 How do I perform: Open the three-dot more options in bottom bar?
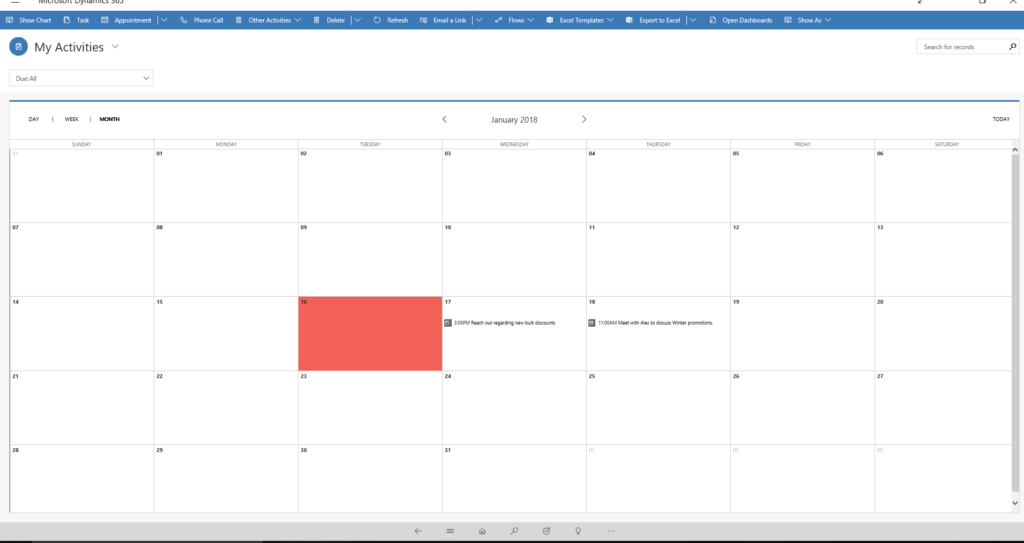[610, 531]
